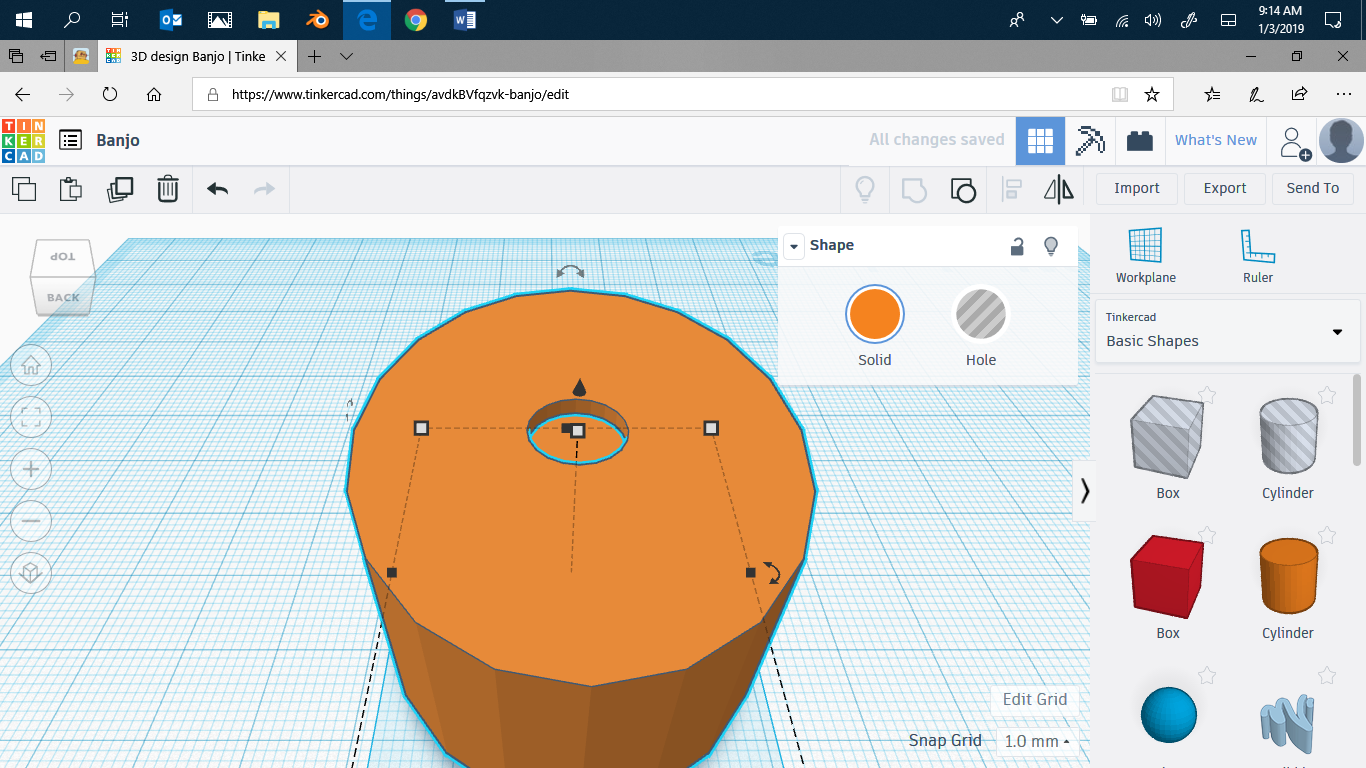Open Chrome from the taskbar
Viewport: 1366px width, 768px height.
[x=416, y=20]
